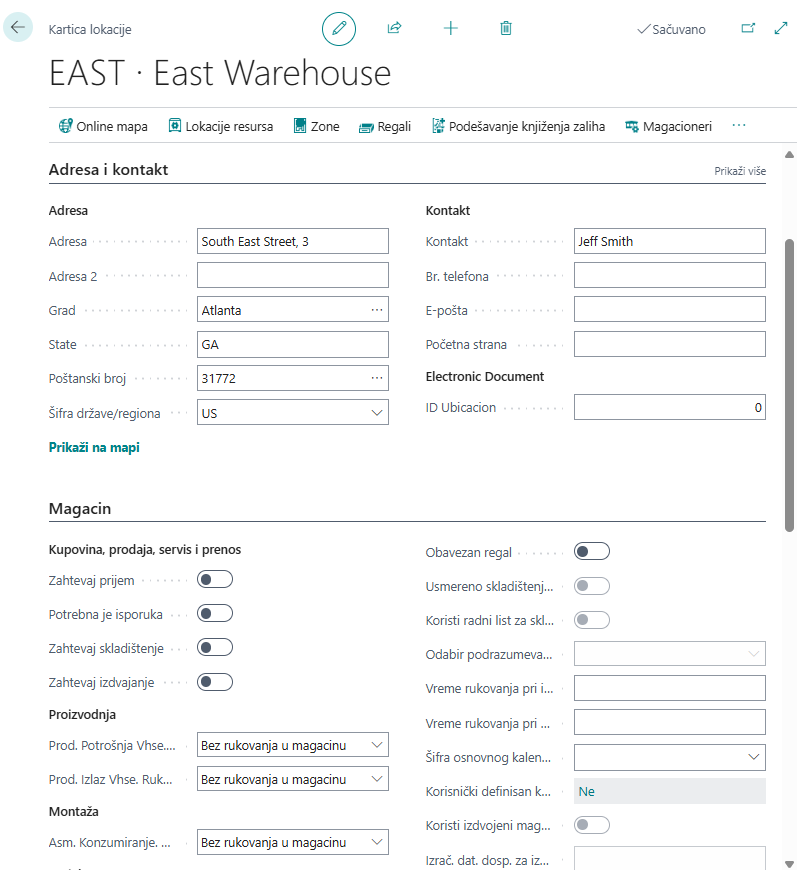Open more actions ellipsis in toolbar

[x=739, y=126]
